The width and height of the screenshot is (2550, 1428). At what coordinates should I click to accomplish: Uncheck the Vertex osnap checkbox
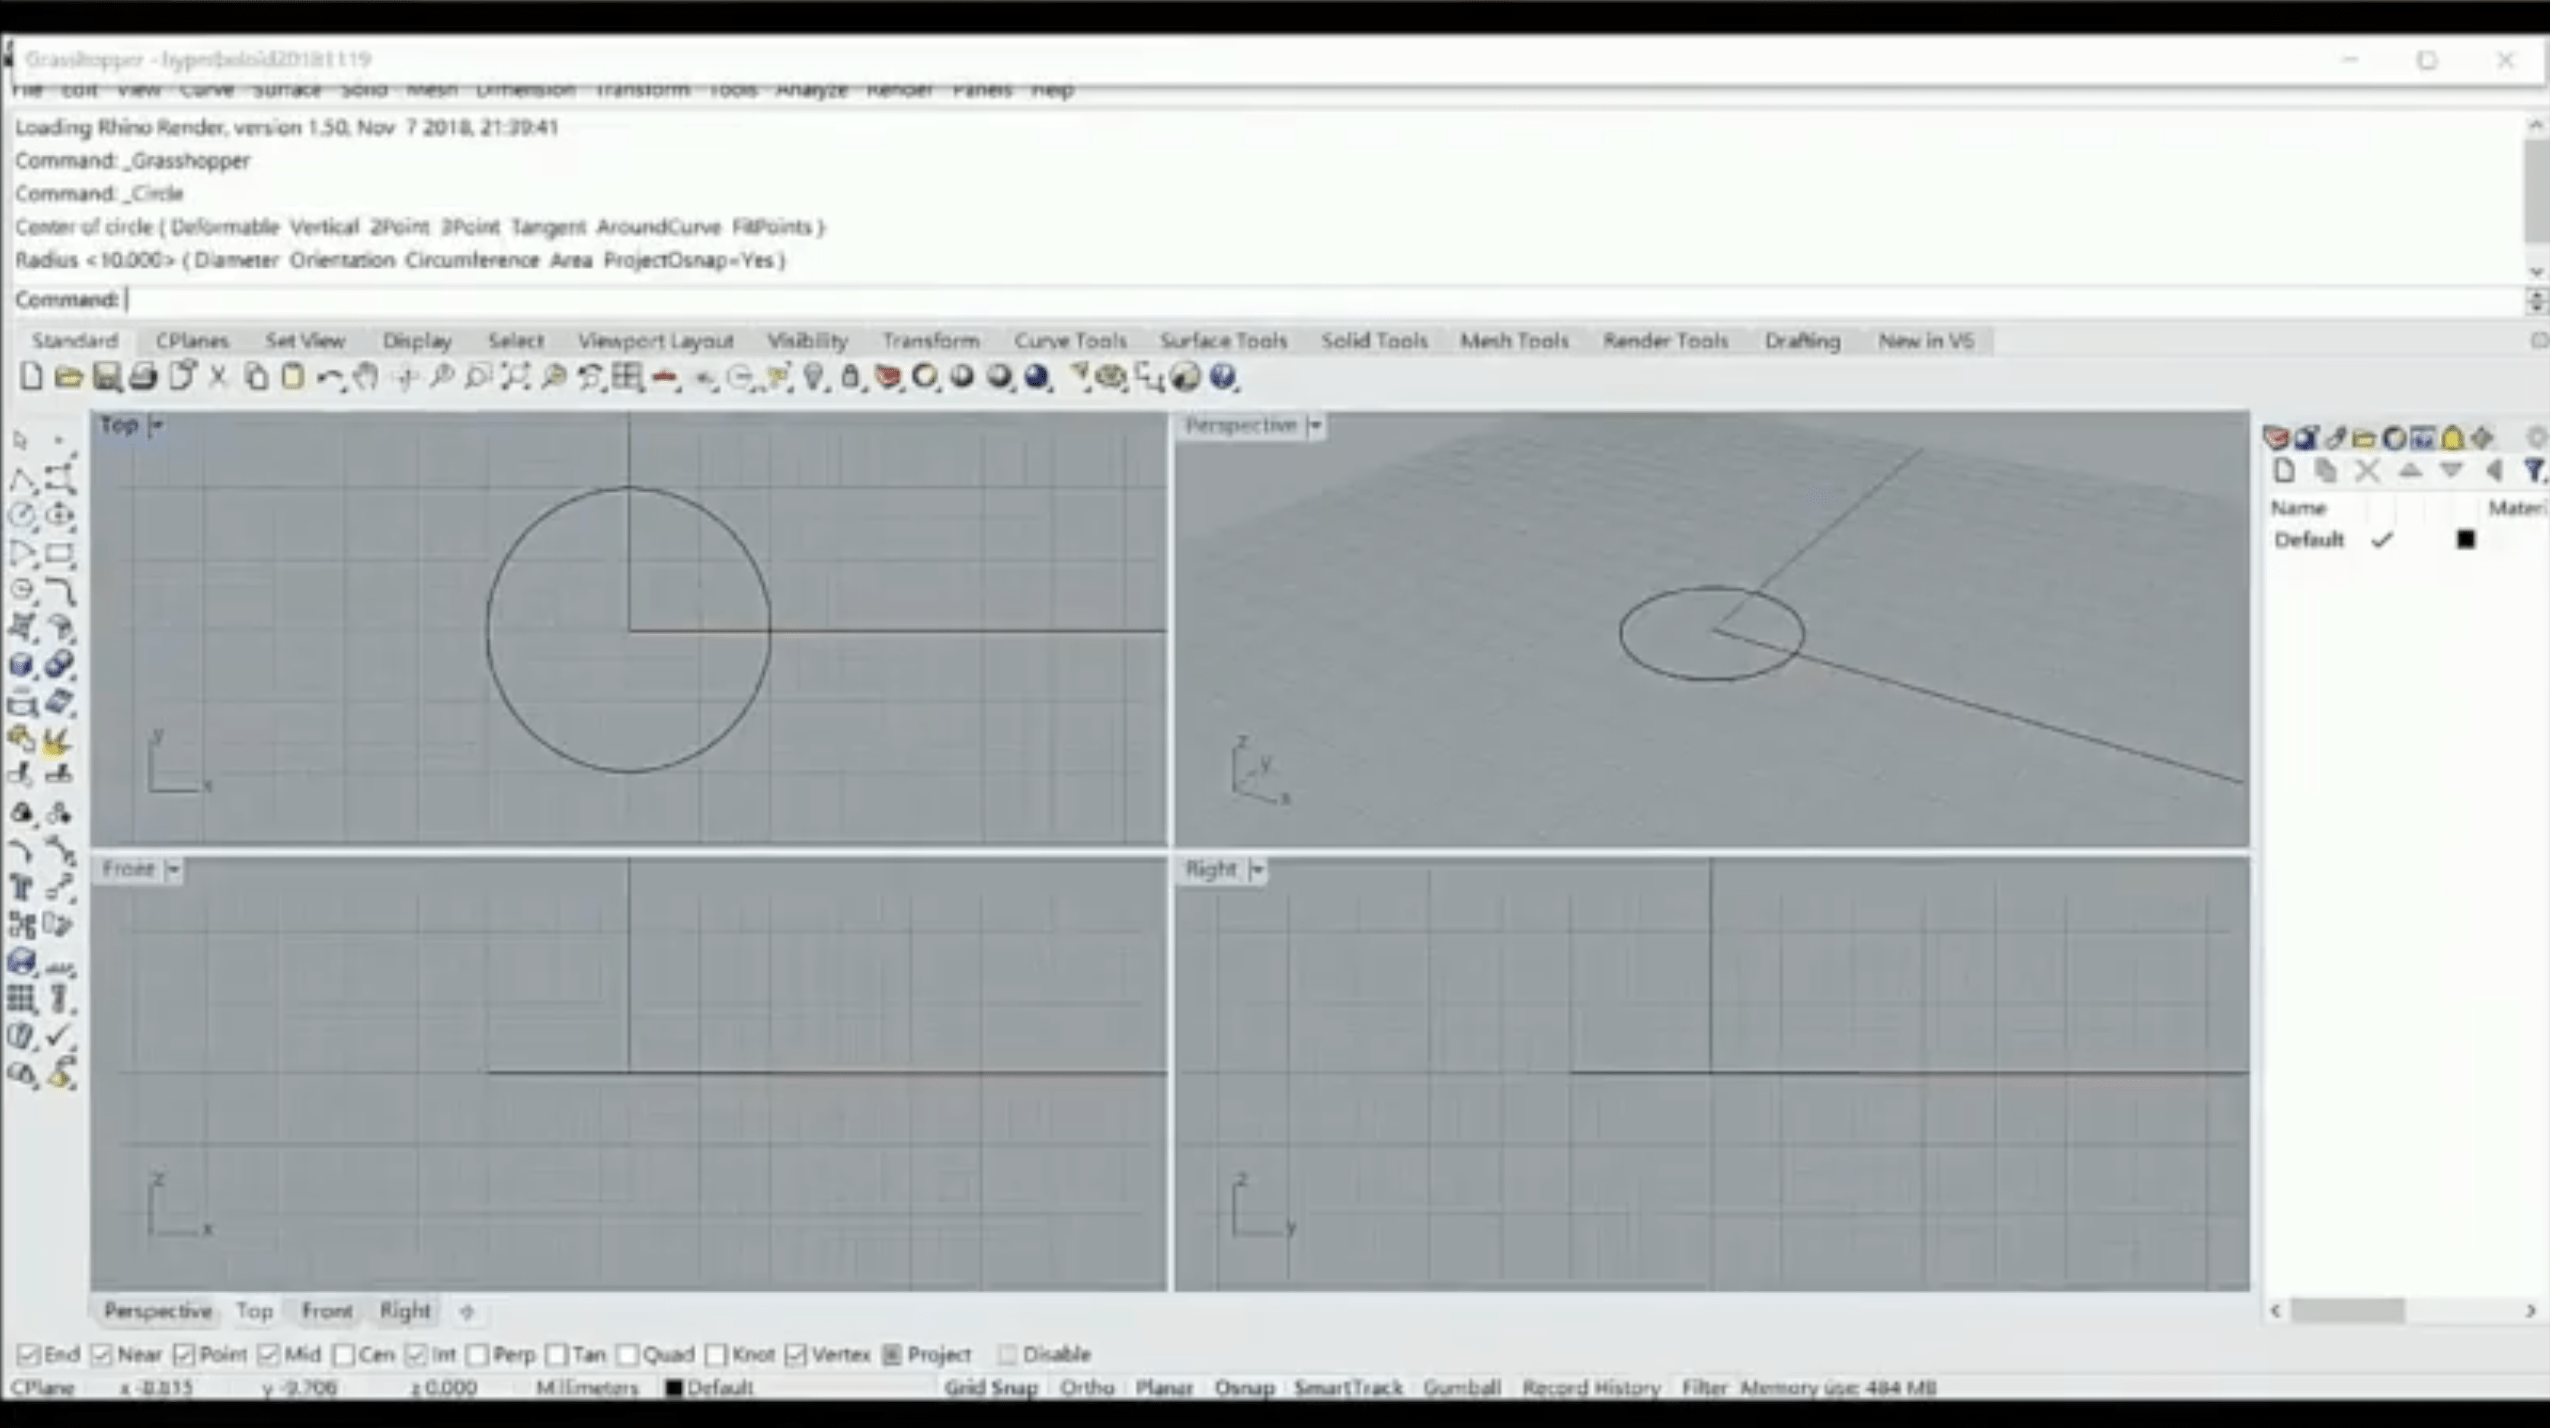click(x=796, y=1354)
